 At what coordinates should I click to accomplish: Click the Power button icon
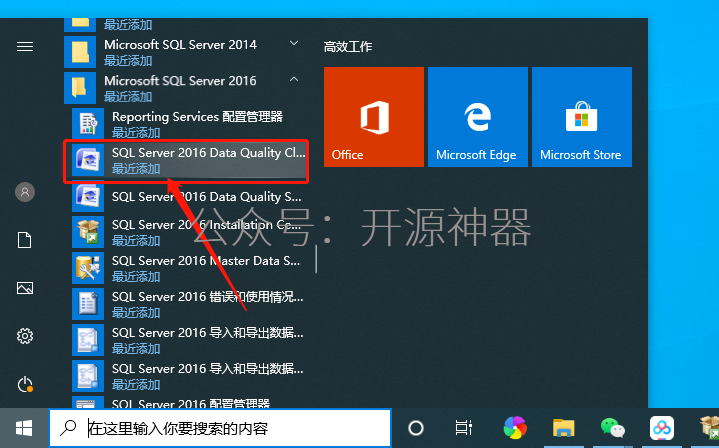click(25, 384)
